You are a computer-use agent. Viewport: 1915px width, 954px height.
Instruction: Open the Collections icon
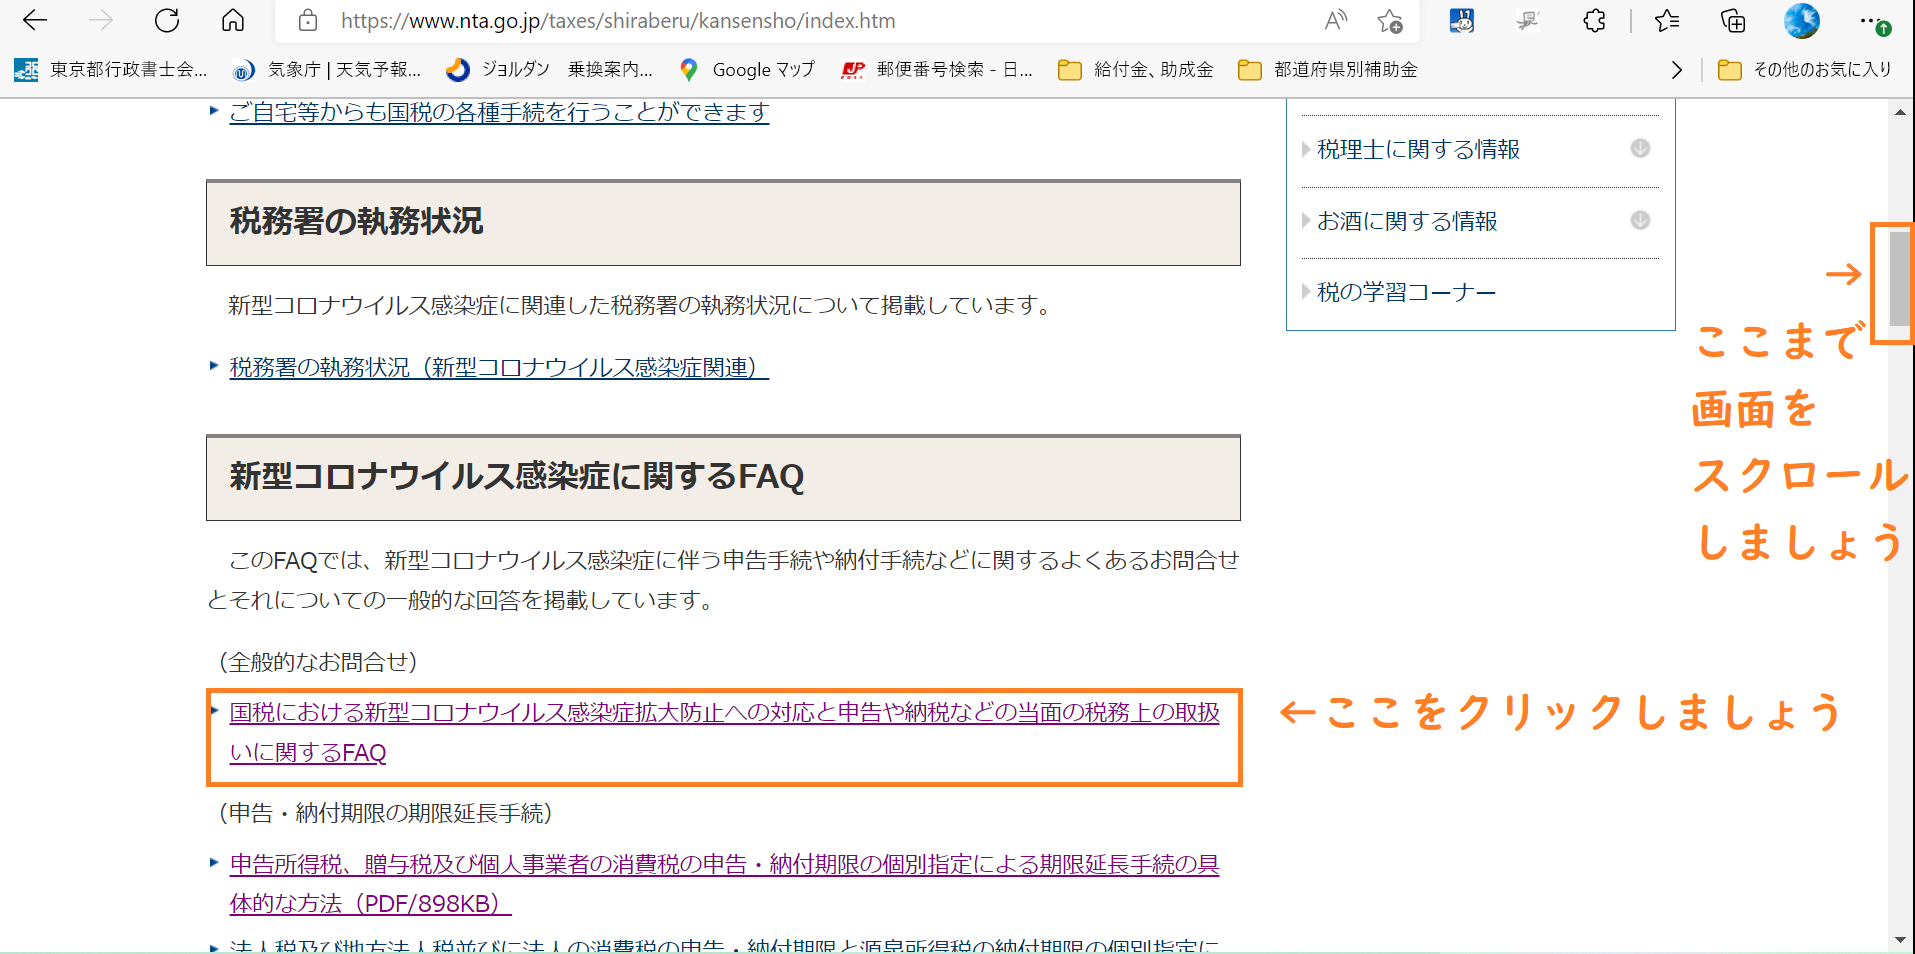point(1732,21)
